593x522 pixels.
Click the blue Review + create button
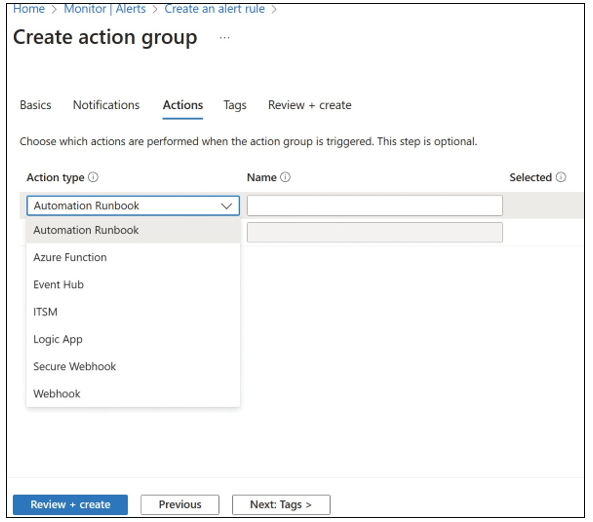pos(70,505)
